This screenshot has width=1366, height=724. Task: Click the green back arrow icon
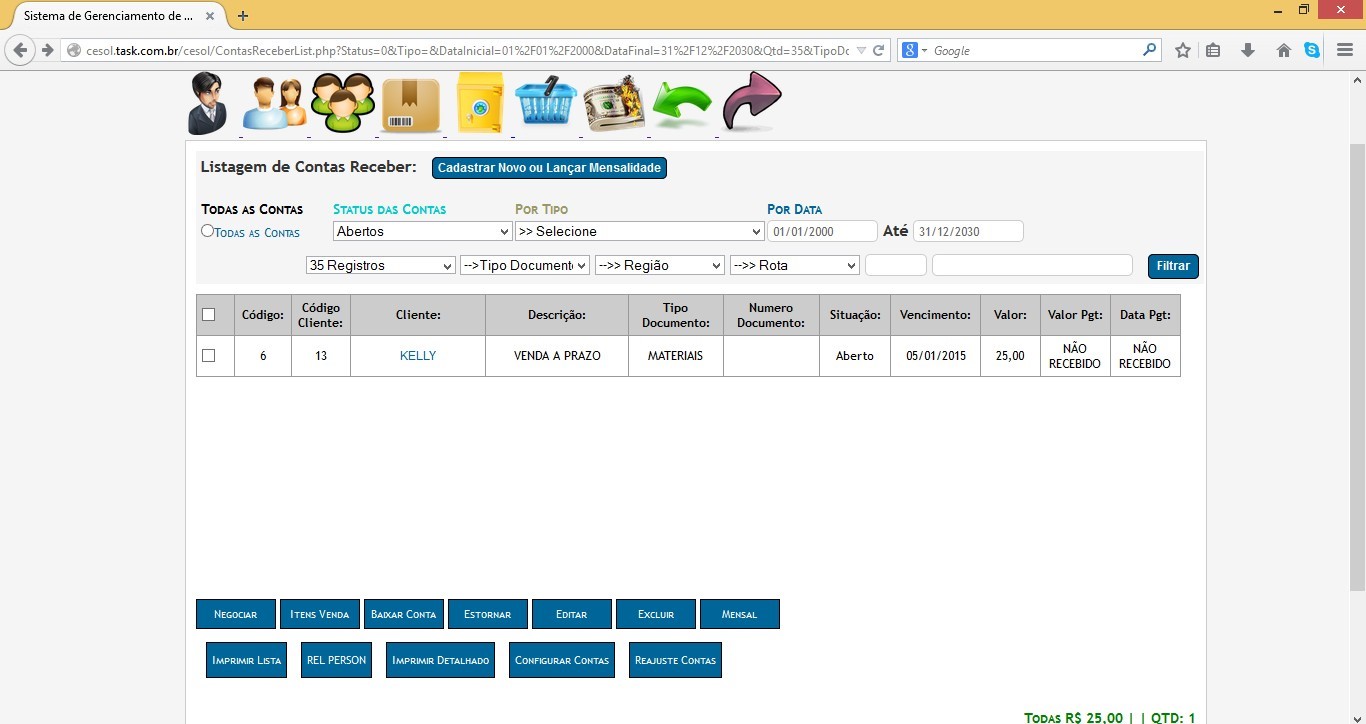coord(681,105)
